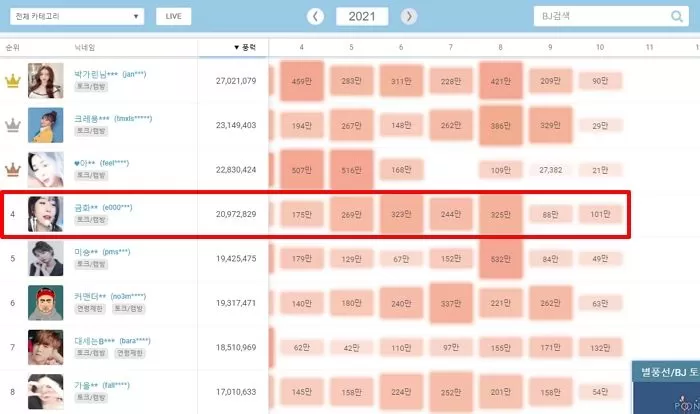Open 금화** (e000***) nickname link

pyautogui.click(x=103, y=208)
